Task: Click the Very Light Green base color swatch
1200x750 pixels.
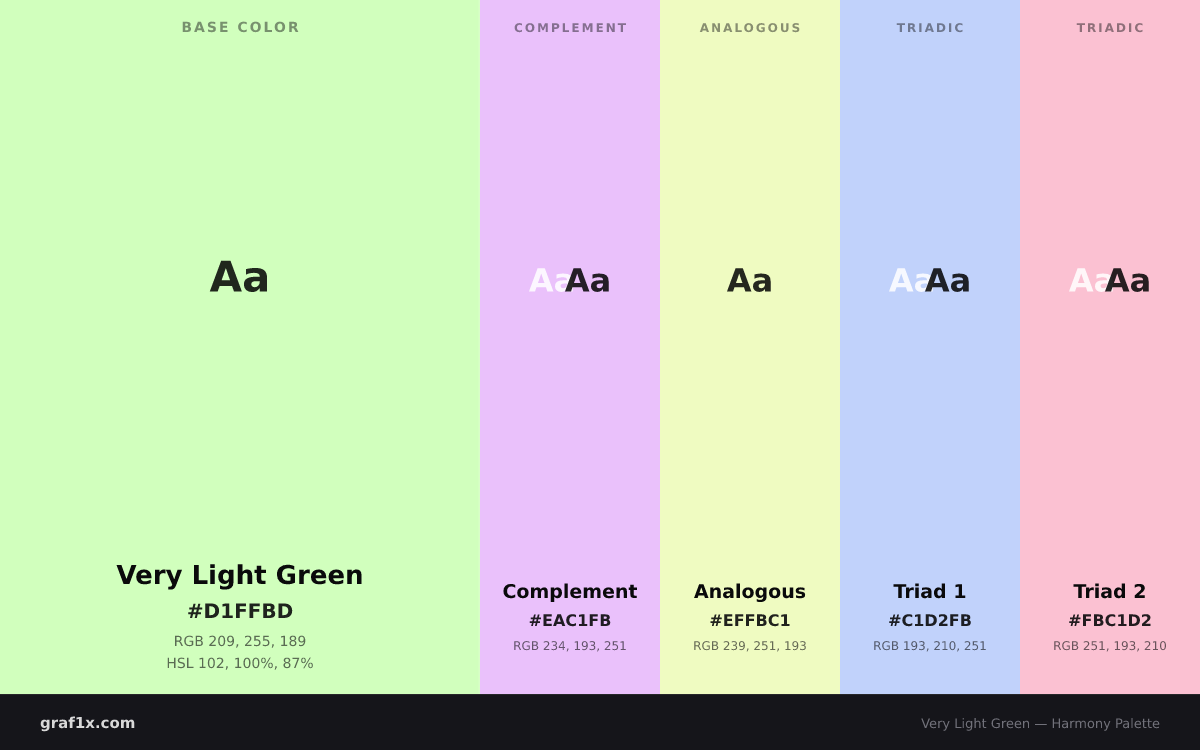Action: (240, 347)
